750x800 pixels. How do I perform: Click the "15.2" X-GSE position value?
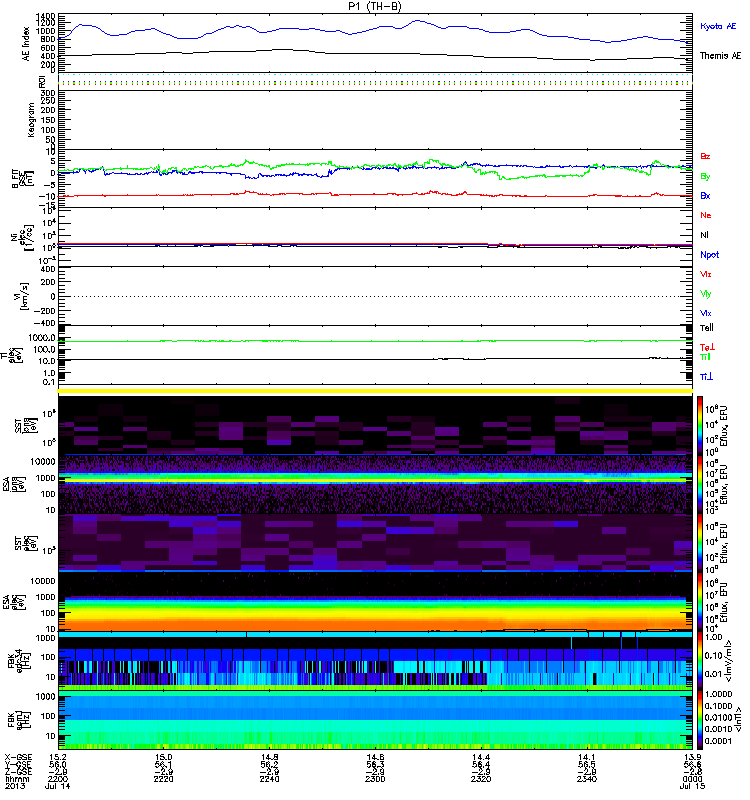tap(57, 757)
